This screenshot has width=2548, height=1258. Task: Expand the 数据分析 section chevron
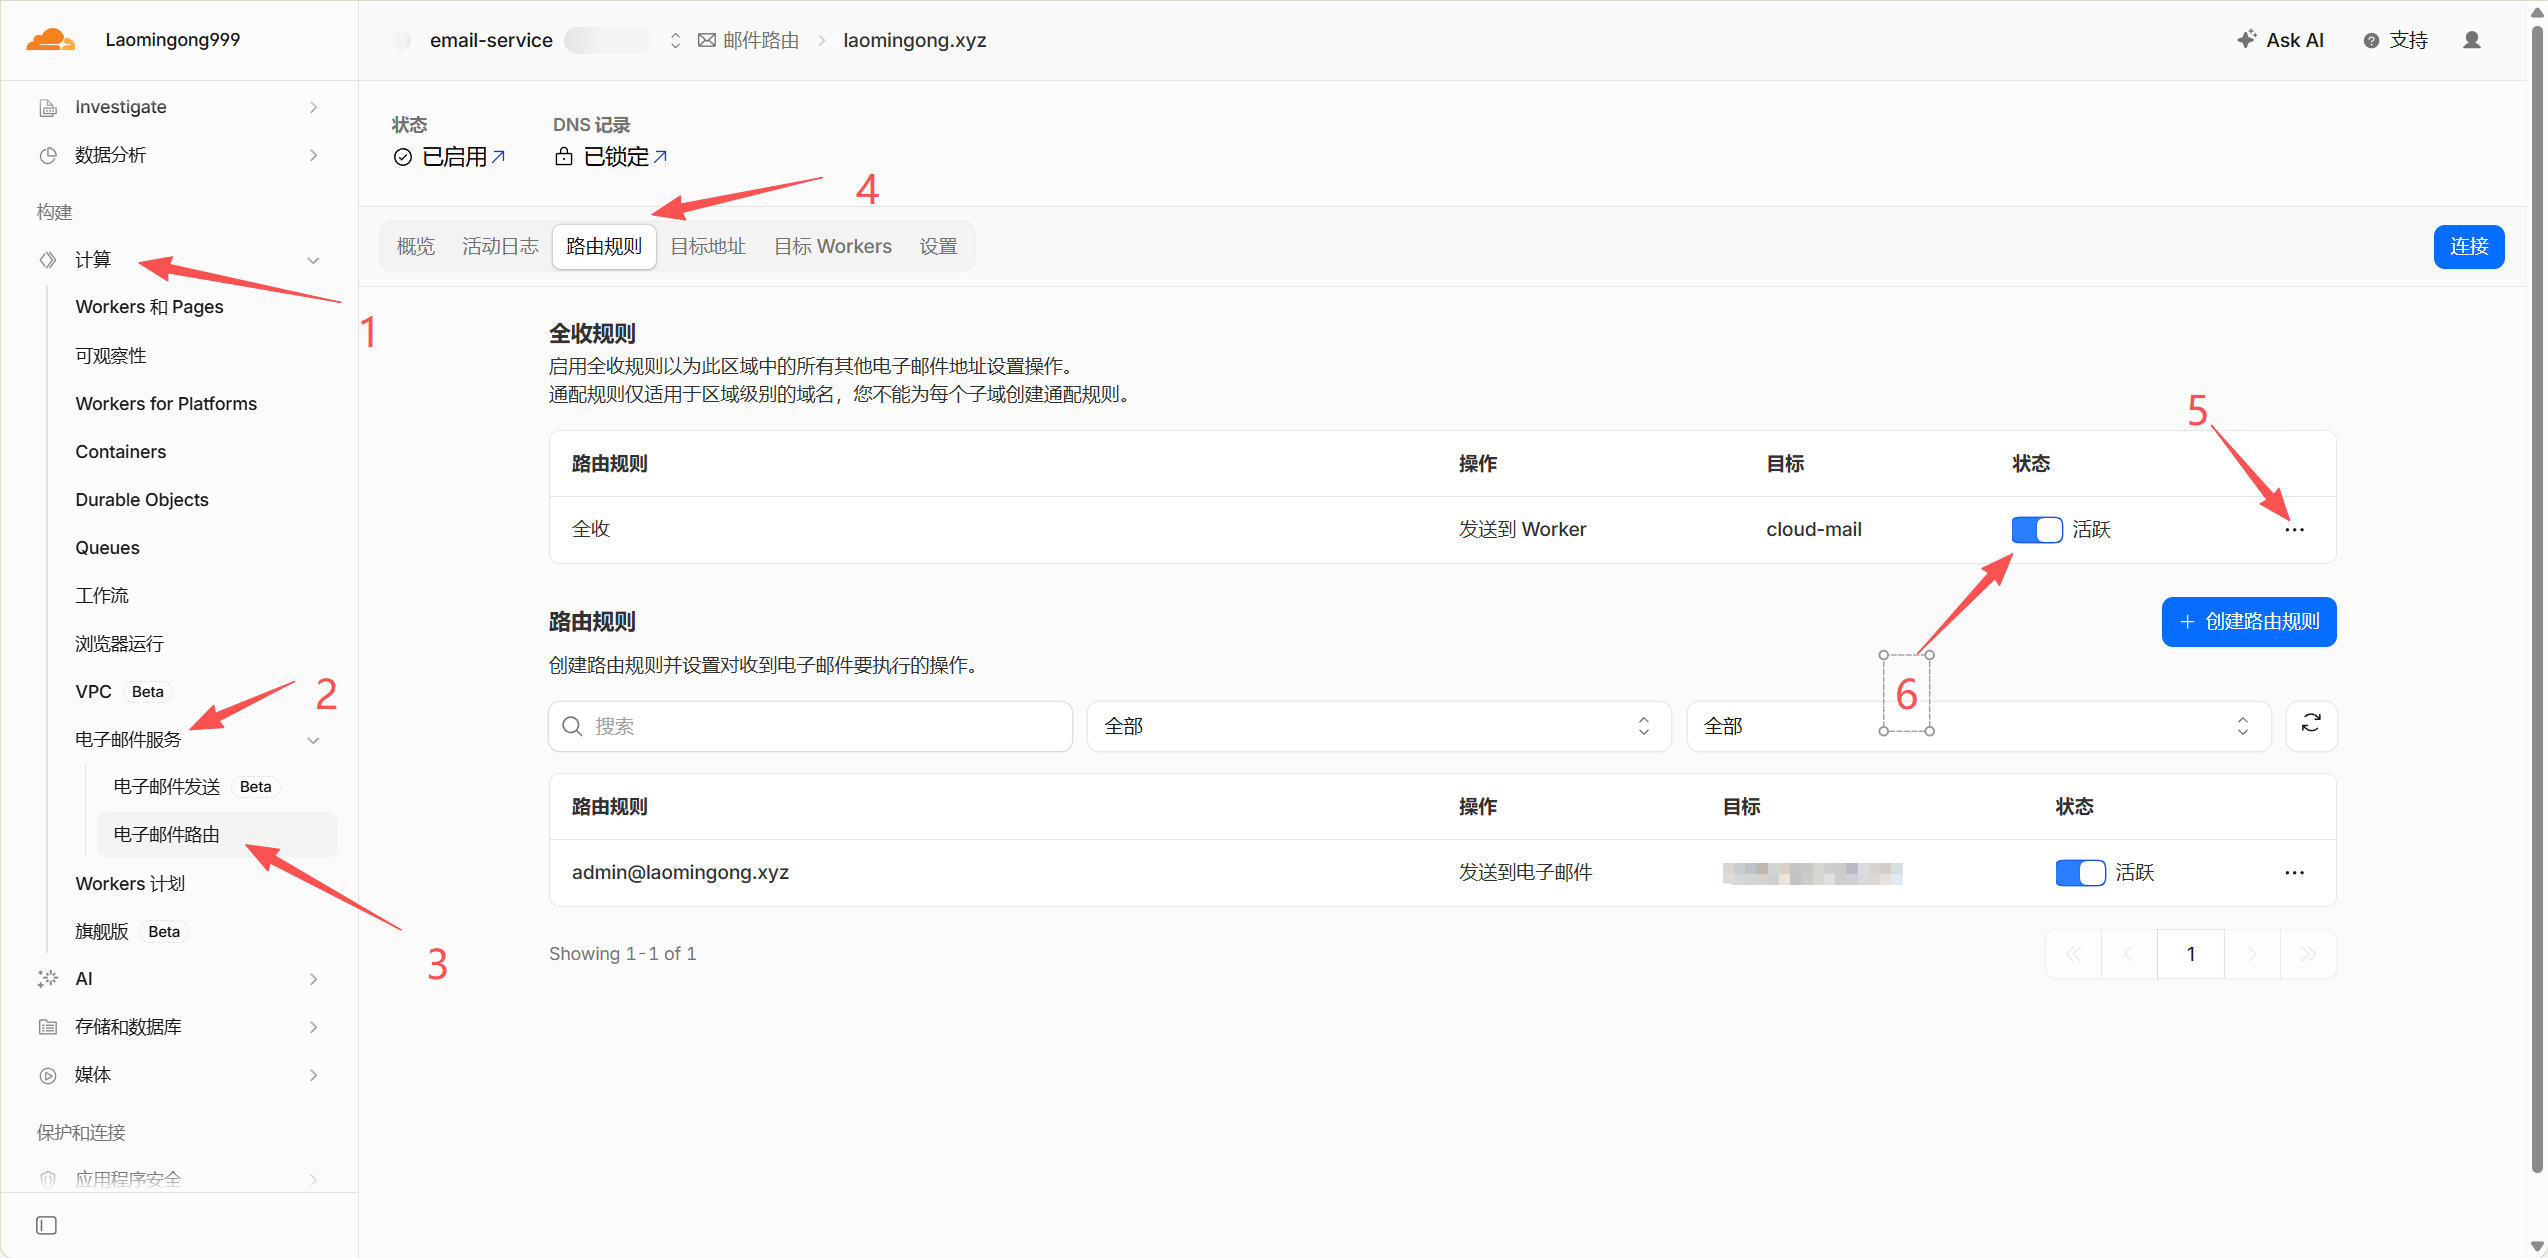point(314,155)
